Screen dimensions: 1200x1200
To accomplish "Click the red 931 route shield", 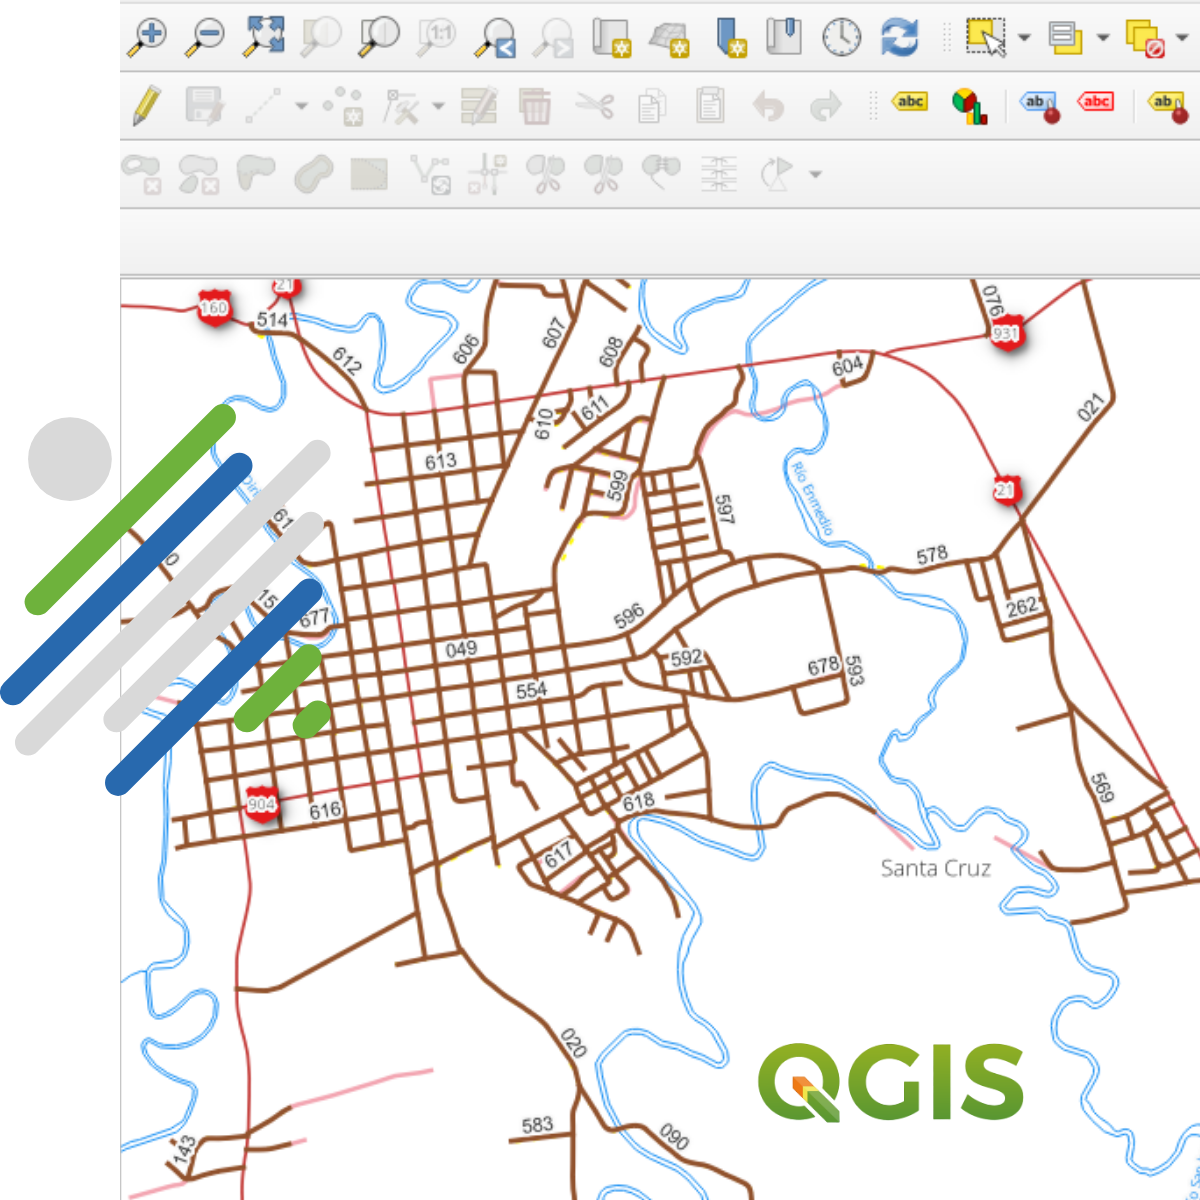I will [x=1006, y=333].
